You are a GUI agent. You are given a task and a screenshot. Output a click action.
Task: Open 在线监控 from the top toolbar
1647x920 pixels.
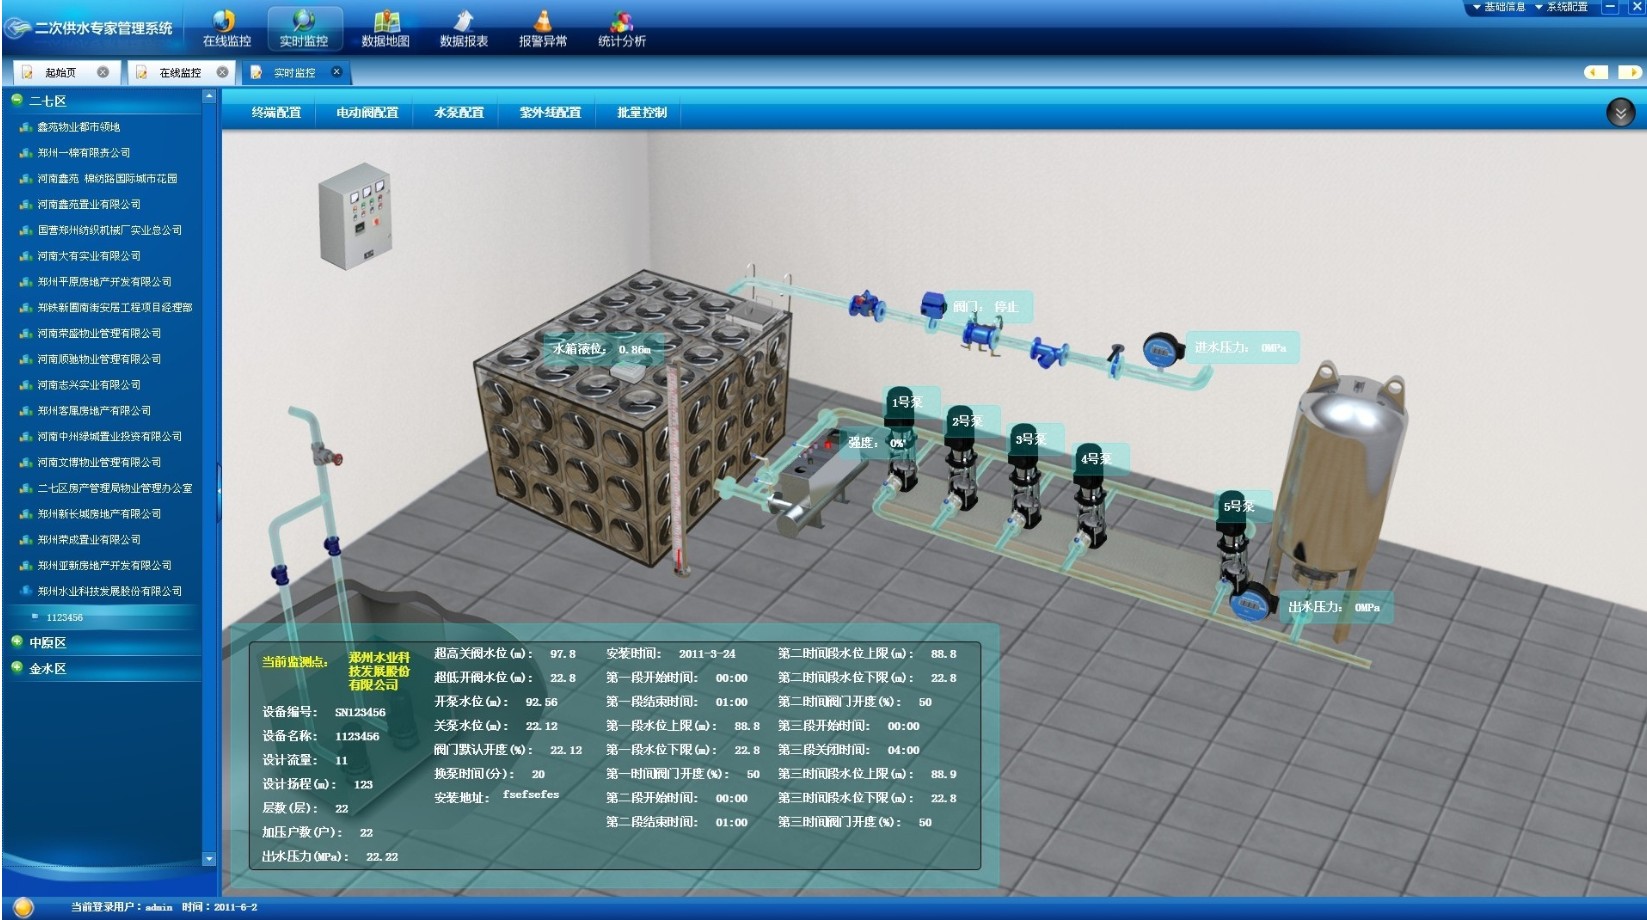226,27
